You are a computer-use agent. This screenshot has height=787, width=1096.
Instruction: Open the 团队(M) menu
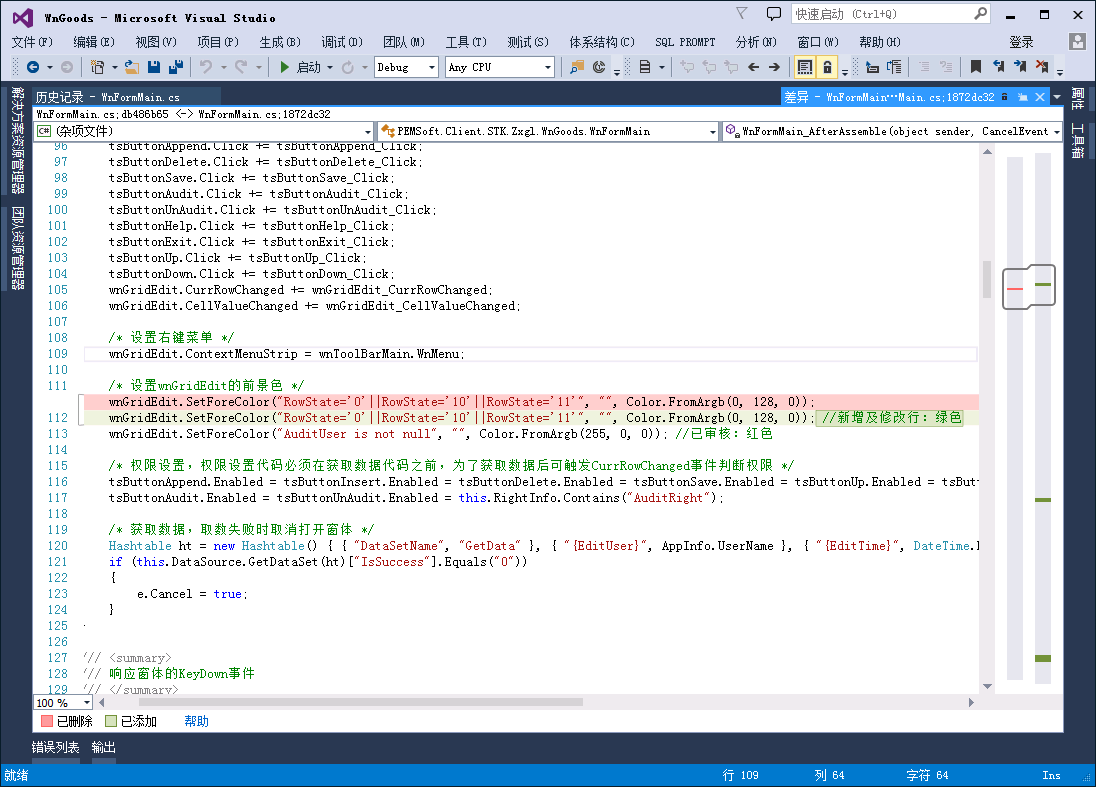tap(404, 42)
